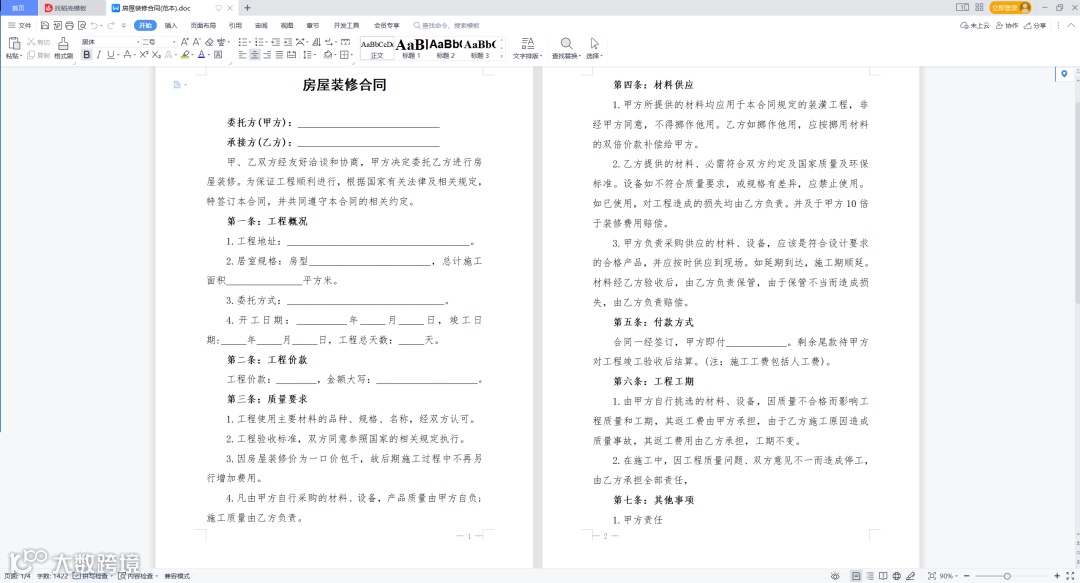Justify paragraph text
This screenshot has height=583, width=1080.
[280, 54]
